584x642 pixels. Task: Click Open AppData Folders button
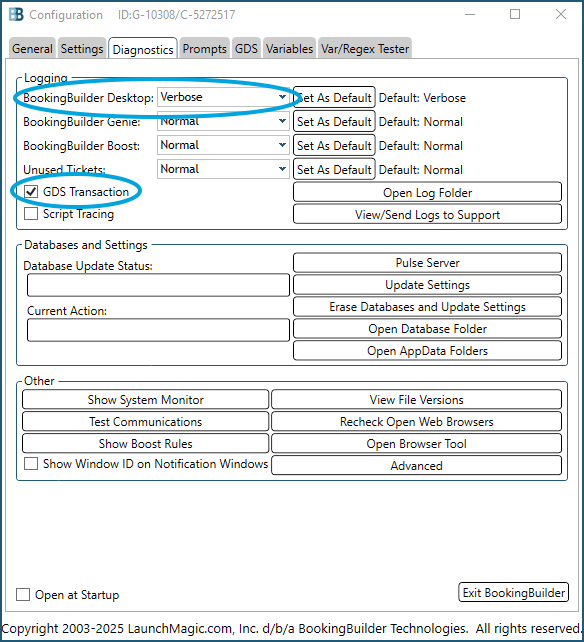(x=427, y=351)
